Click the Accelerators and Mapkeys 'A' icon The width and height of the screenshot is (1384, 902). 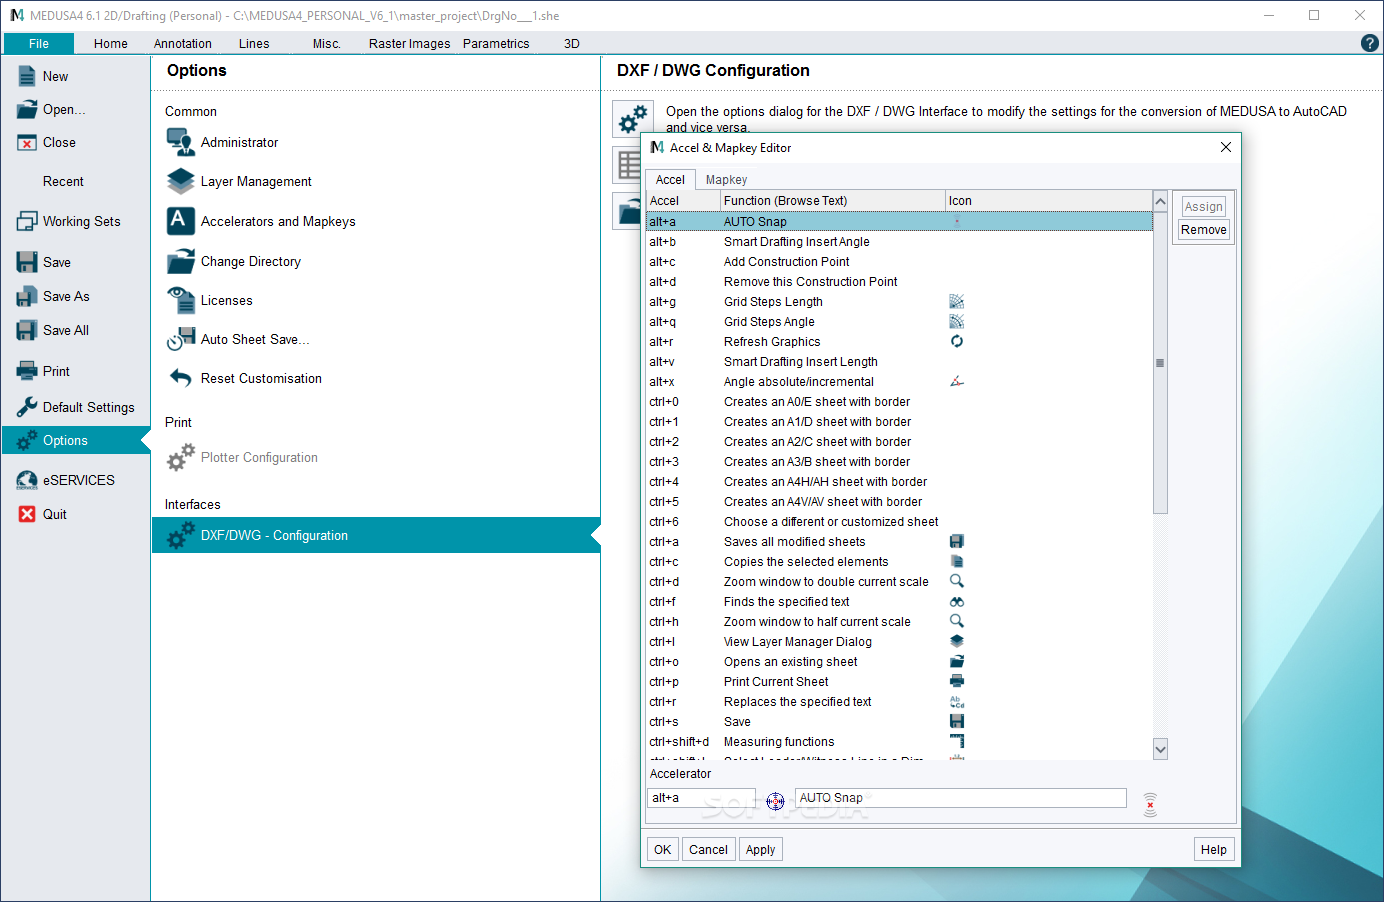(181, 221)
